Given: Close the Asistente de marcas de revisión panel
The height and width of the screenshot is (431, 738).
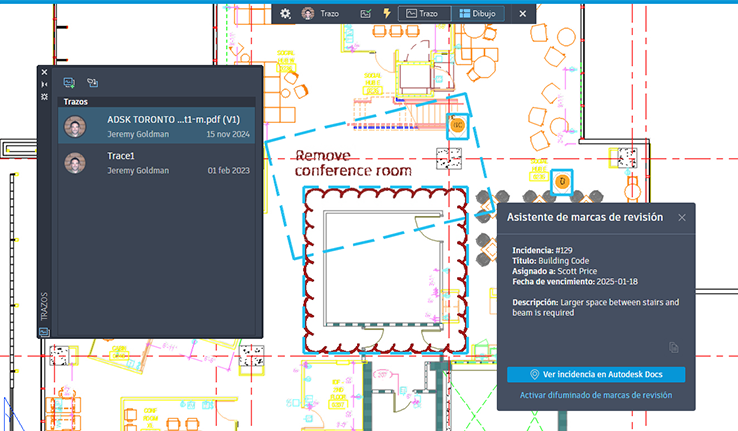Looking at the screenshot, I should tap(682, 217).
